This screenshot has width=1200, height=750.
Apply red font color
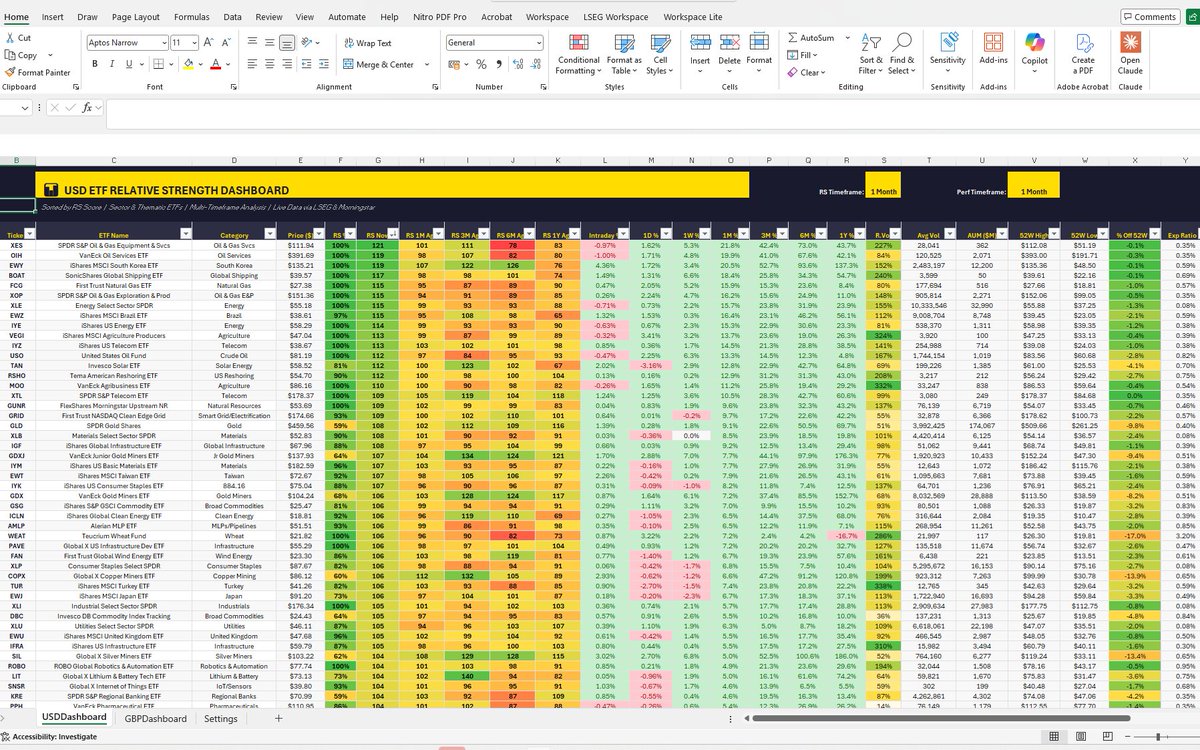(215, 64)
